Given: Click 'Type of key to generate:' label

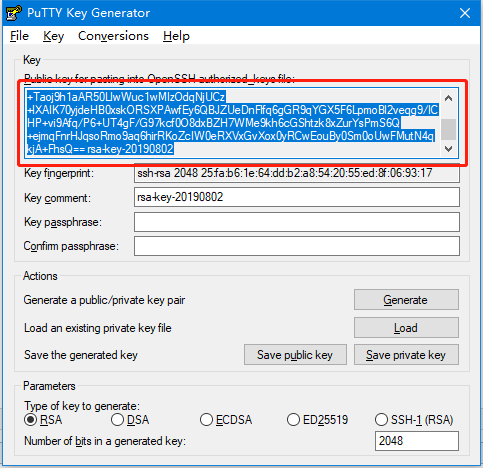Looking at the screenshot, I should [82, 406].
